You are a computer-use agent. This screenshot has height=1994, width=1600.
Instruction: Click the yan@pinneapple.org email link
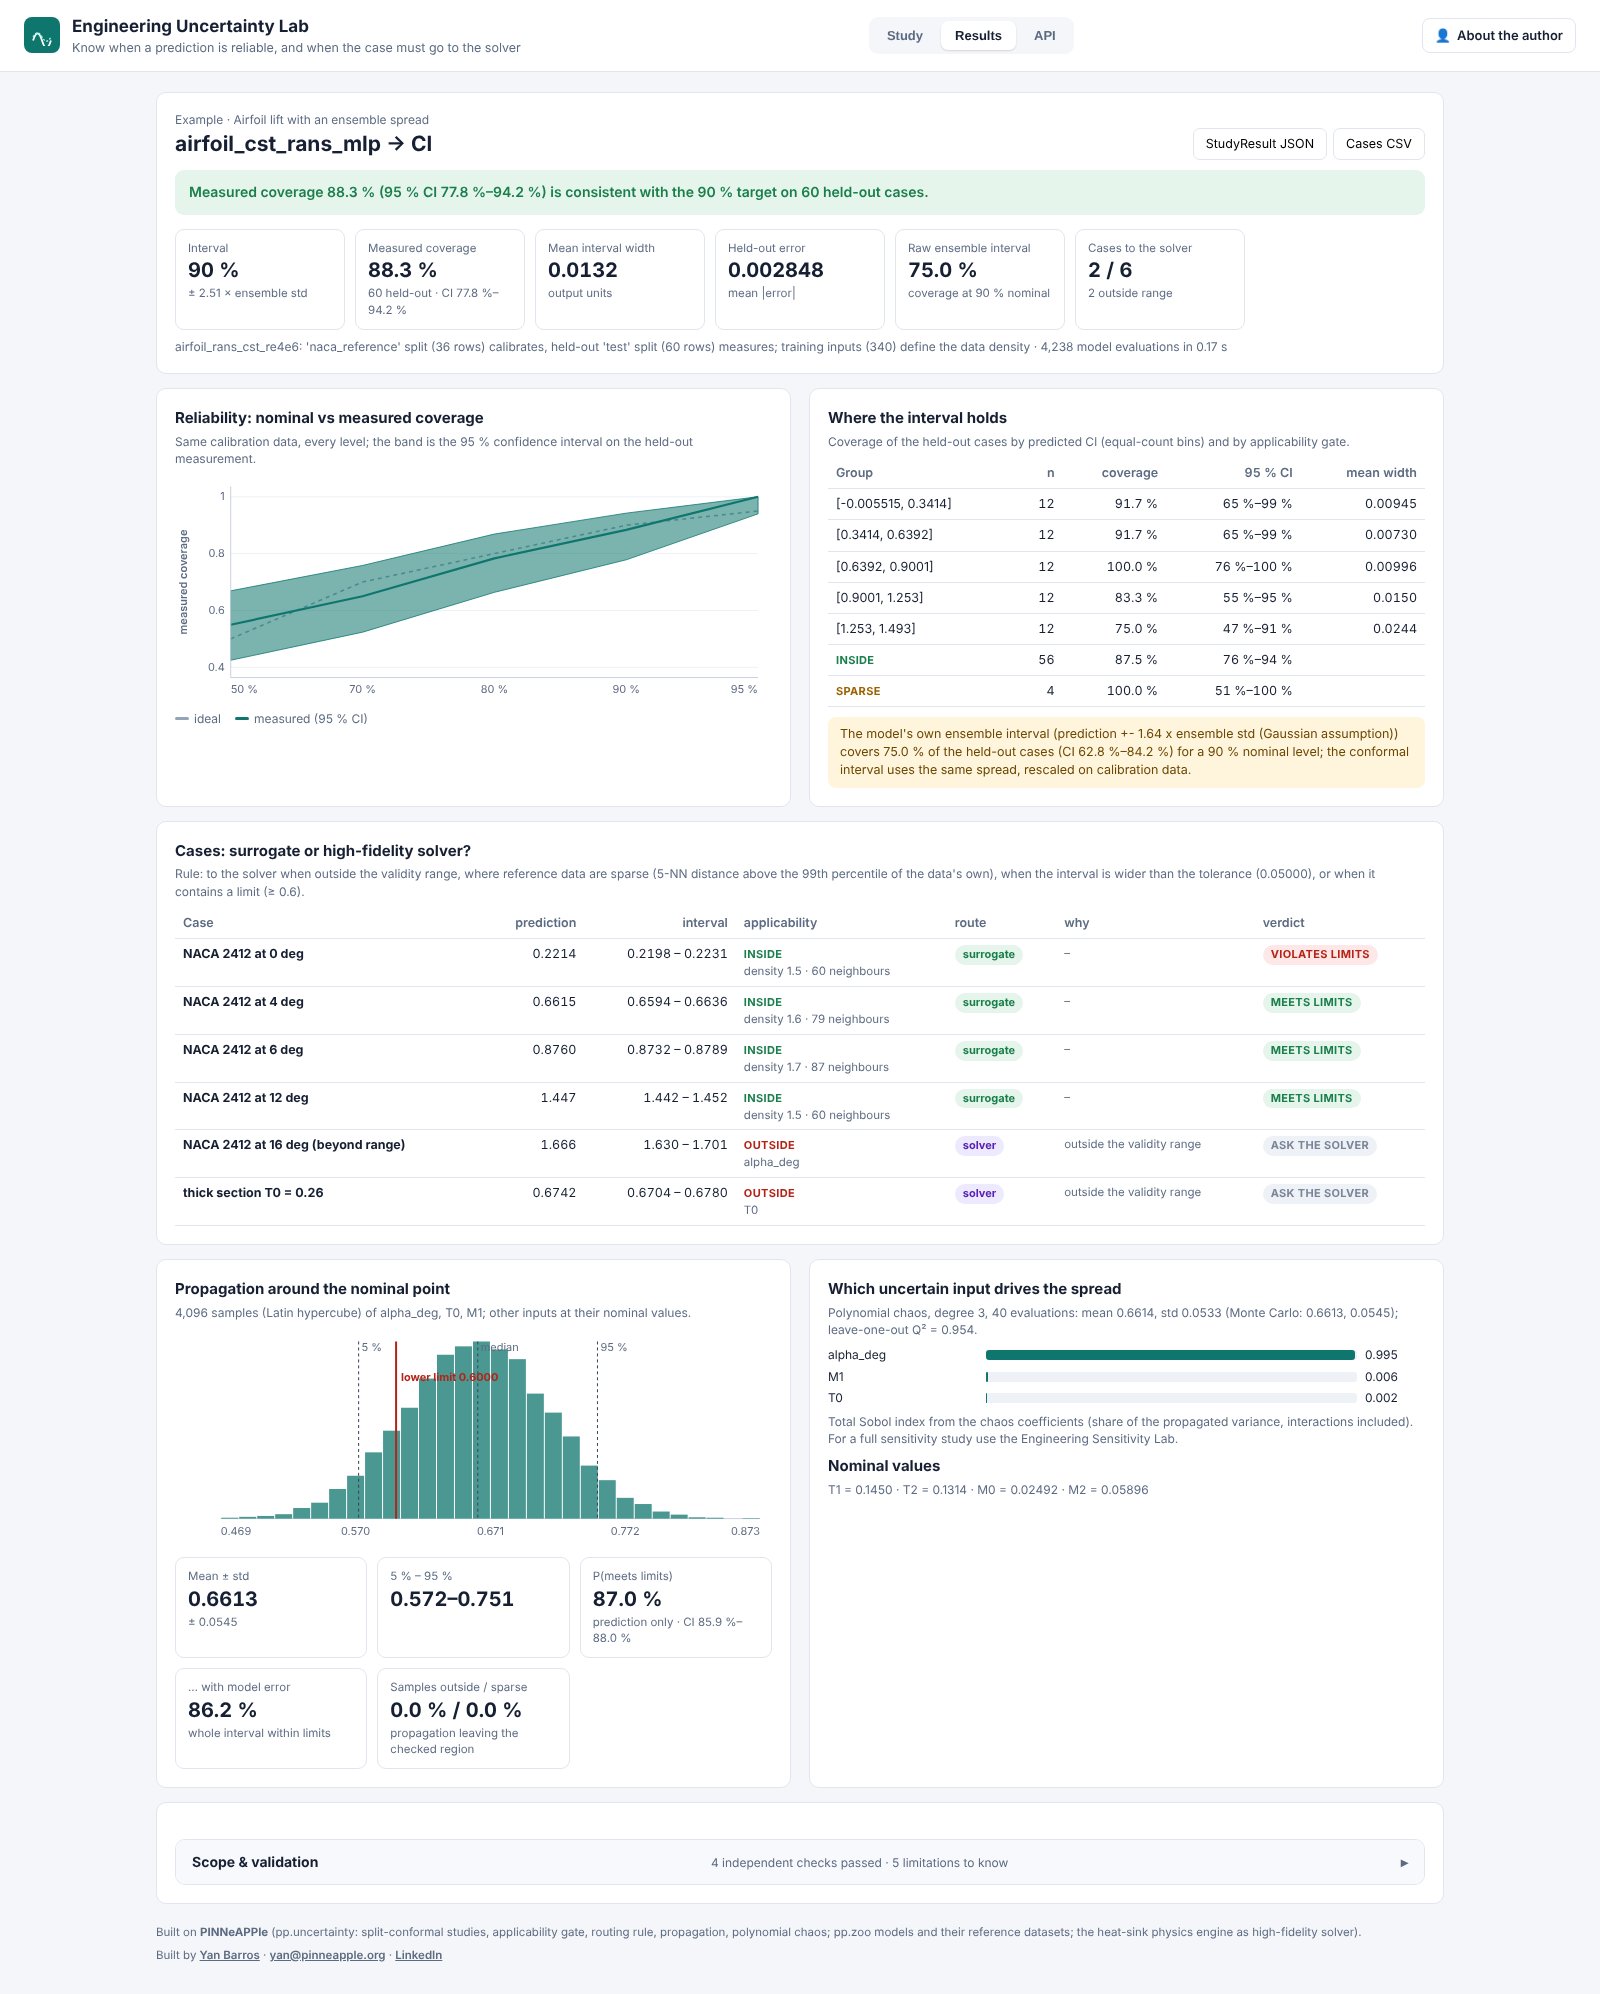click(x=327, y=1955)
